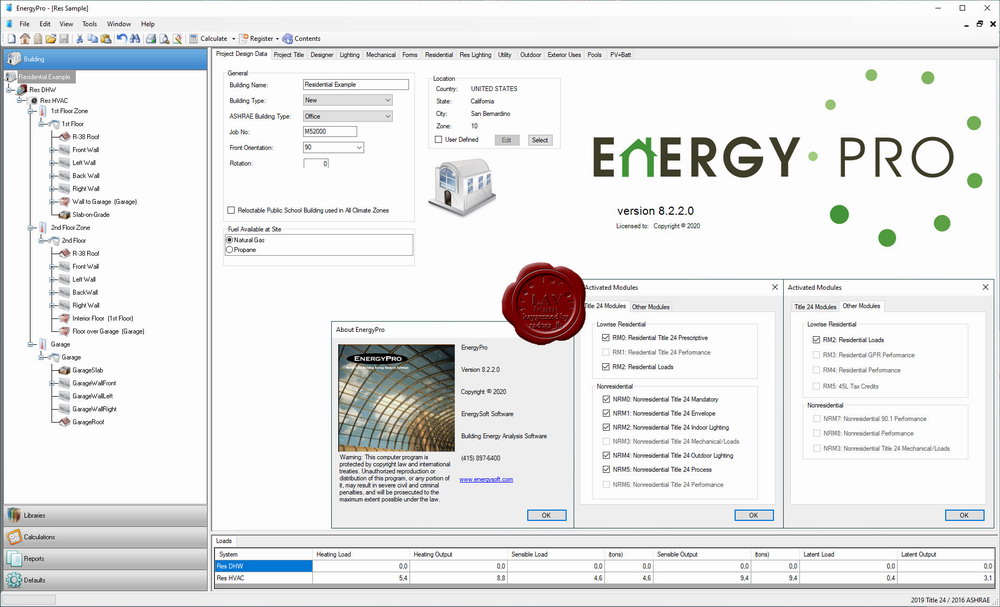Toggle NRM1 Nonresidential Title 24 Envelope
This screenshot has height=607, width=1000.
pyautogui.click(x=605, y=413)
